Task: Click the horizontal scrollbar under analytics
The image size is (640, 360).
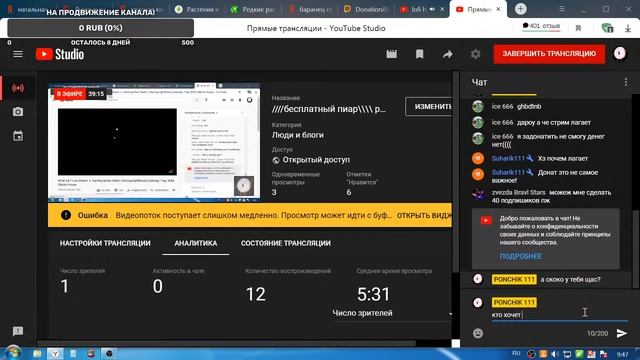Action: pos(227,343)
